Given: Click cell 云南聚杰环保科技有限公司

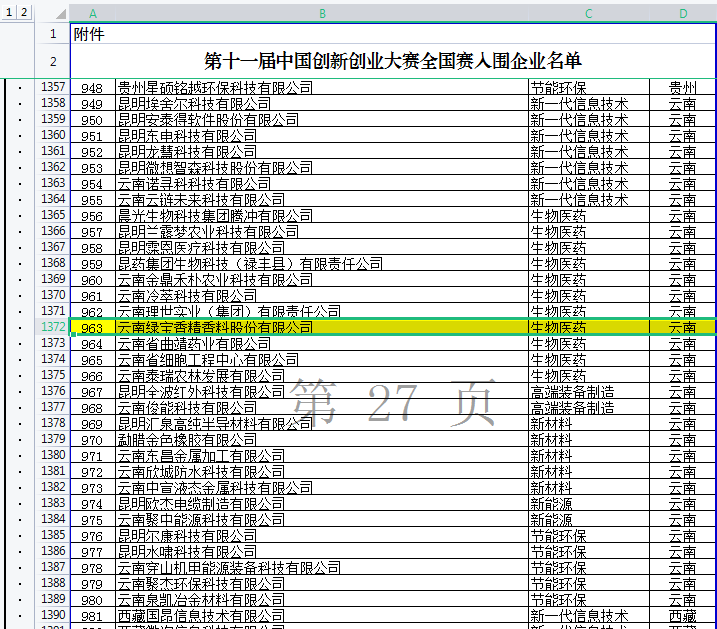Looking at the screenshot, I should coord(322,583).
